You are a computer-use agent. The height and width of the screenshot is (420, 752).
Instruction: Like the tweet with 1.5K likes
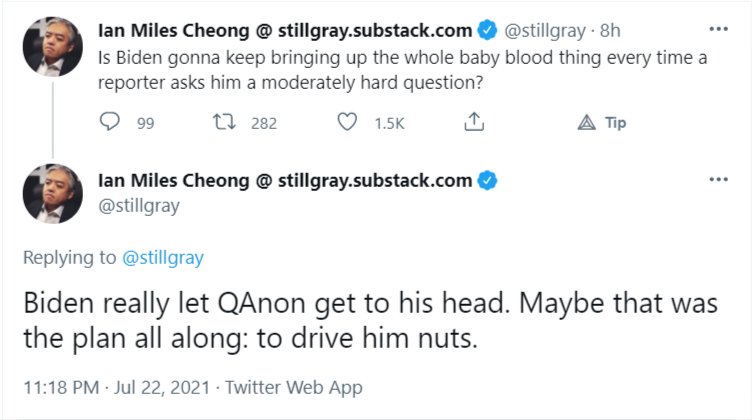coord(348,123)
